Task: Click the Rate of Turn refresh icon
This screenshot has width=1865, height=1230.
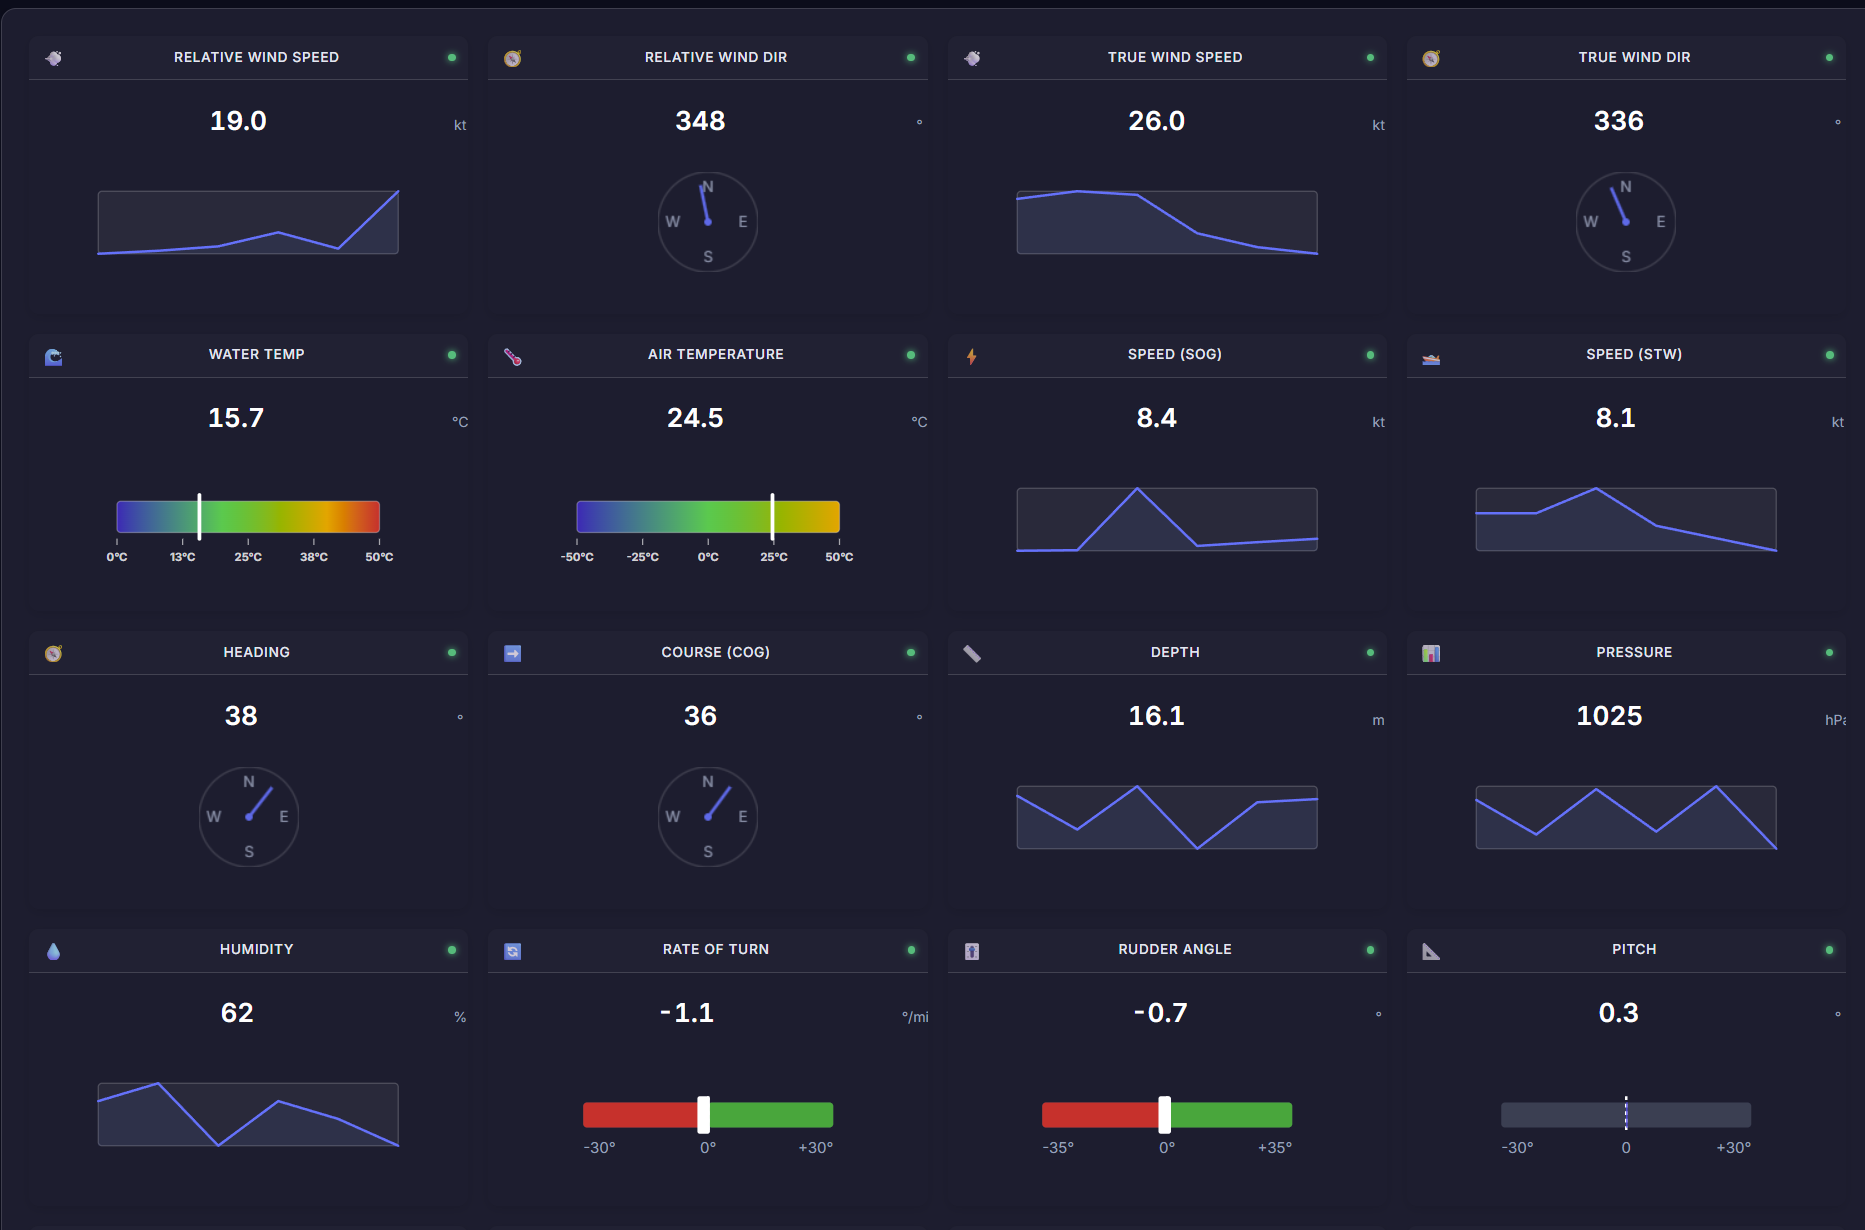Action: pos(513,951)
